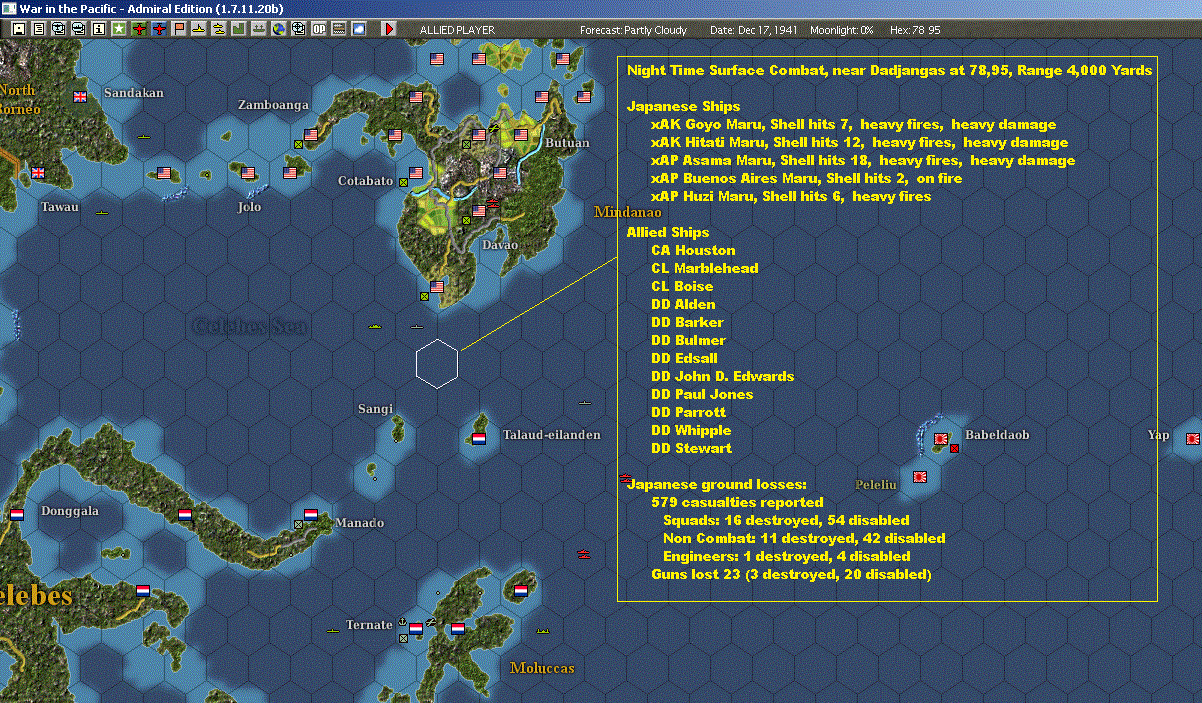Select the British flag base near Tawau

click(38, 172)
